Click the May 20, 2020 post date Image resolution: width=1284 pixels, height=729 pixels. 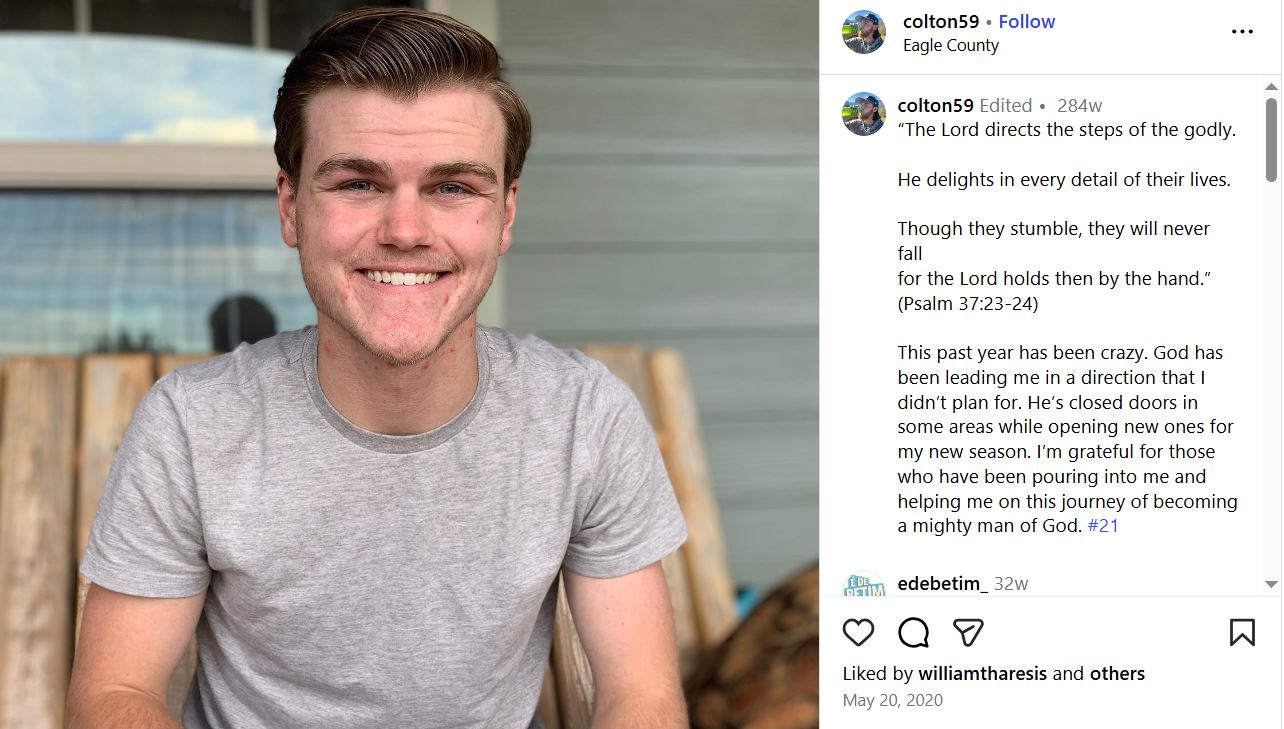892,700
